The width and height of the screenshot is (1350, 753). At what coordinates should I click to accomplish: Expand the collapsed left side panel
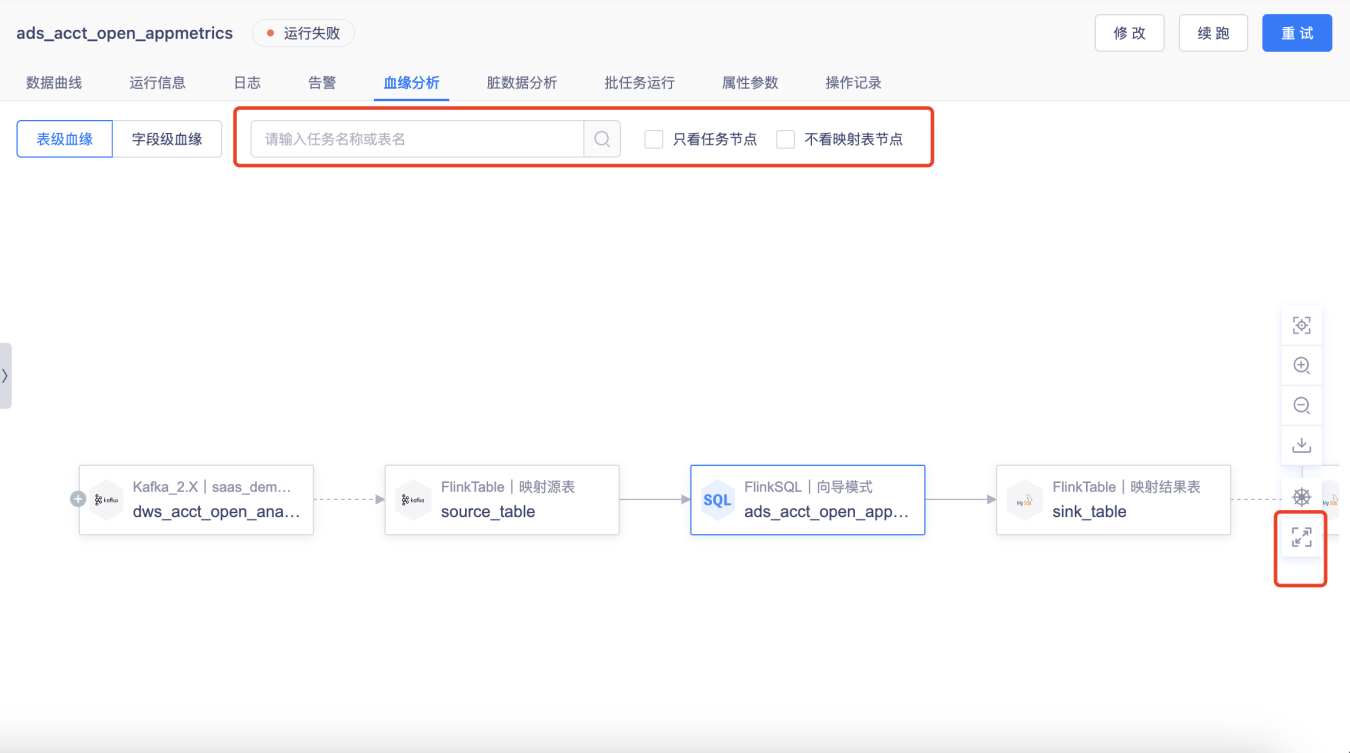(5, 376)
